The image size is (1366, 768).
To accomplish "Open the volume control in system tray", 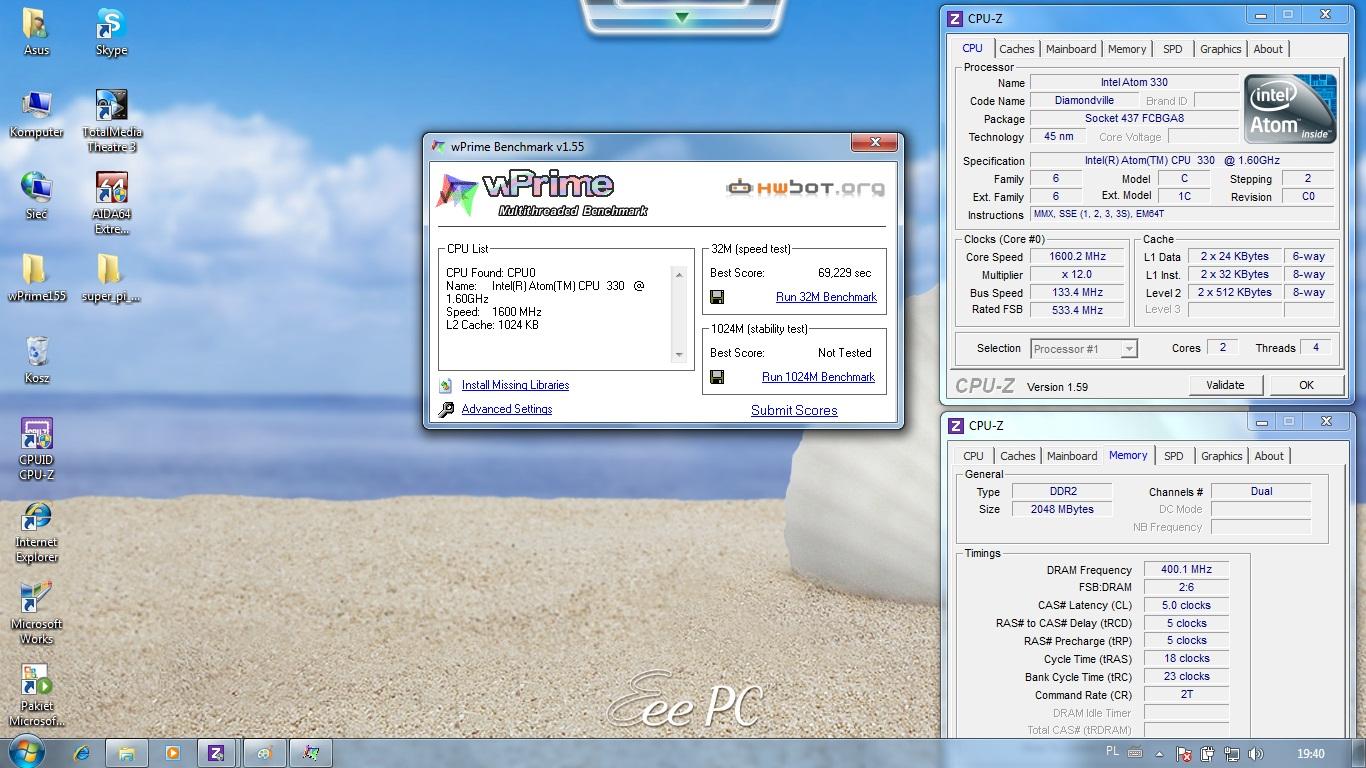I will 1256,754.
